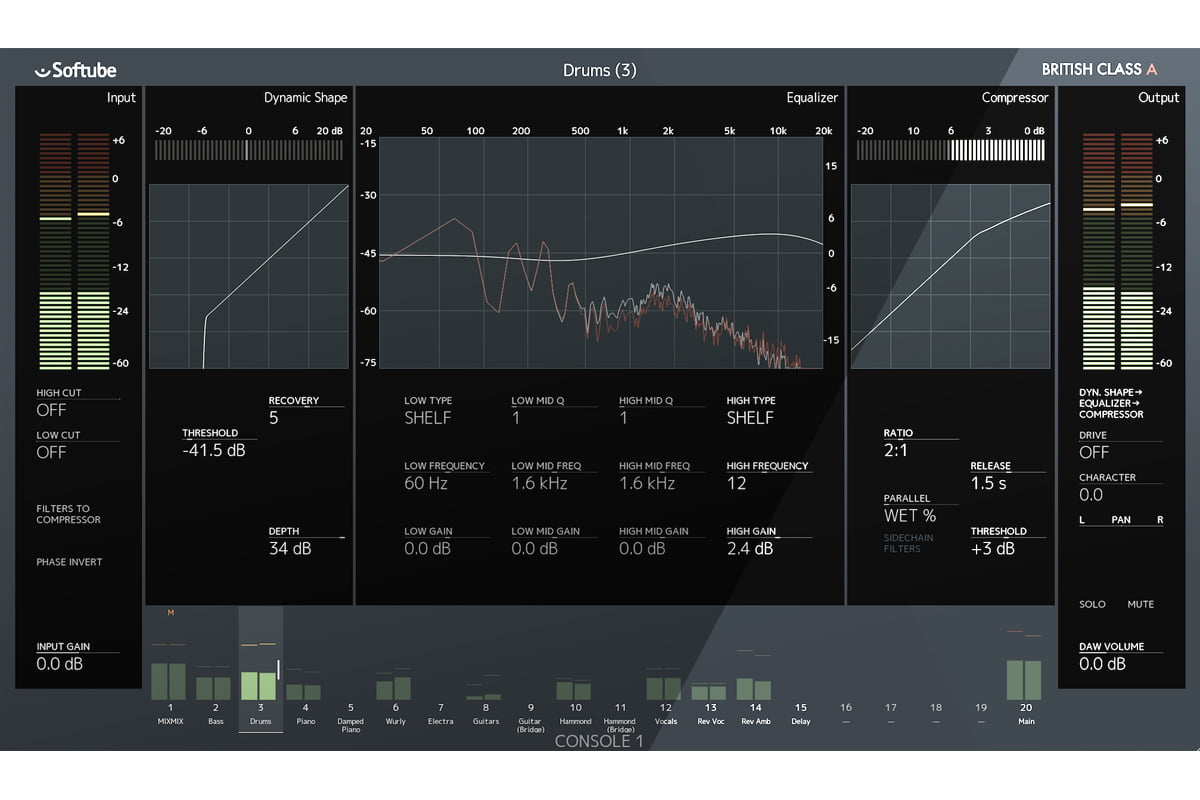Change the Low Type SHELF setting

coord(428,418)
